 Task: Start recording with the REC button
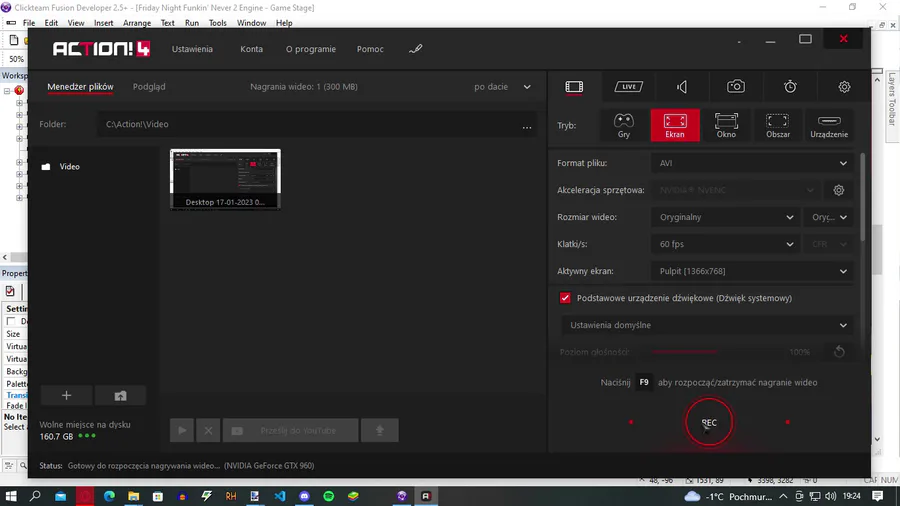coord(709,422)
